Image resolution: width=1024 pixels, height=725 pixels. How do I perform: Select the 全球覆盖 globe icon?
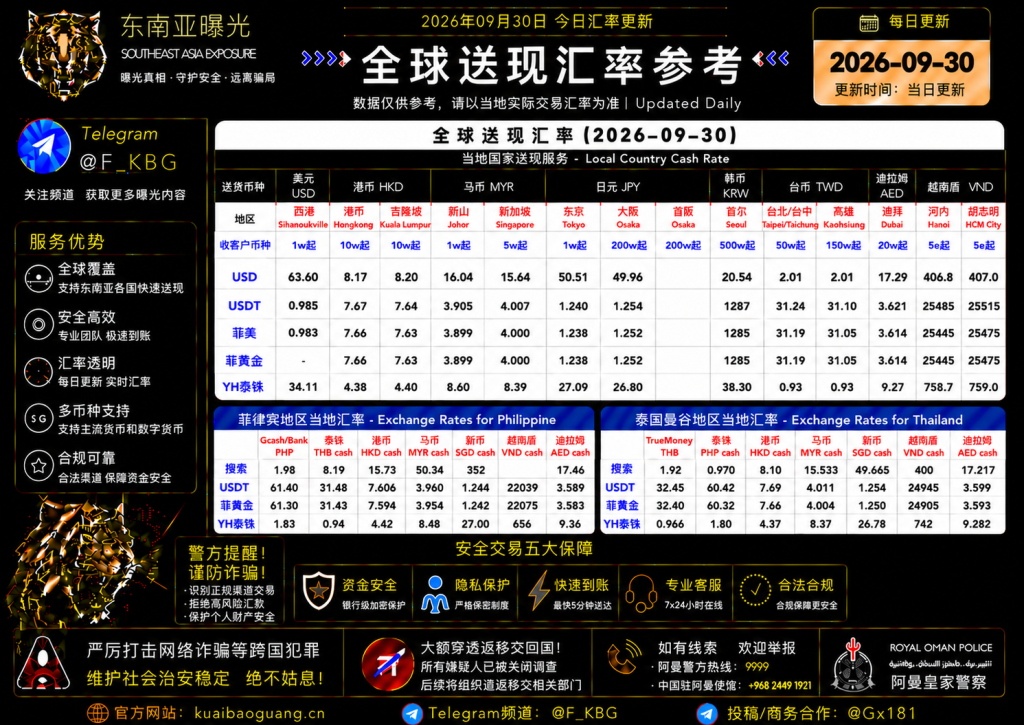[39, 278]
